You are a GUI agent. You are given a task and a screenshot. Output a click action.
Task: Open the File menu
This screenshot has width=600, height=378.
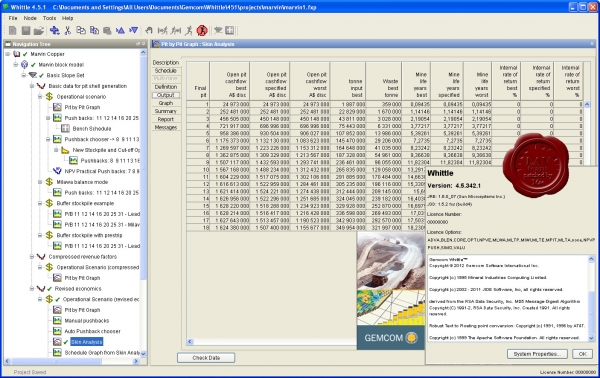pos(13,18)
